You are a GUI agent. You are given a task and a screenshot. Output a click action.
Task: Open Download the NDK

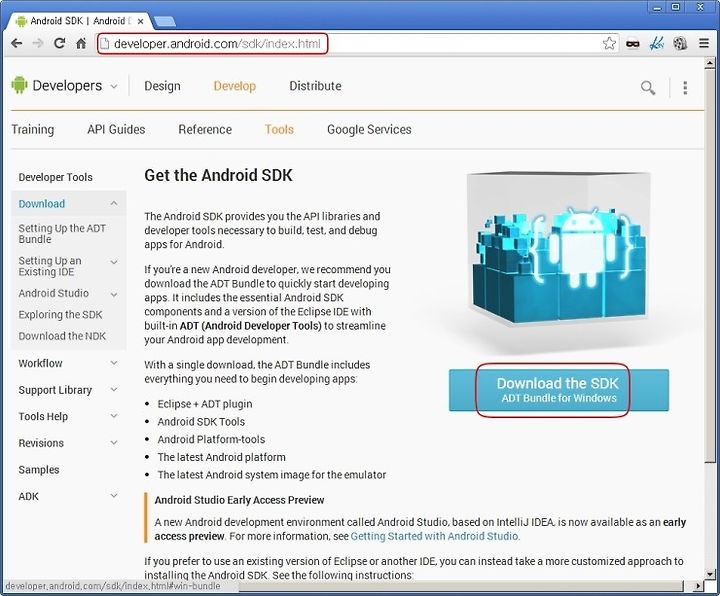pyautogui.click(x=62, y=336)
